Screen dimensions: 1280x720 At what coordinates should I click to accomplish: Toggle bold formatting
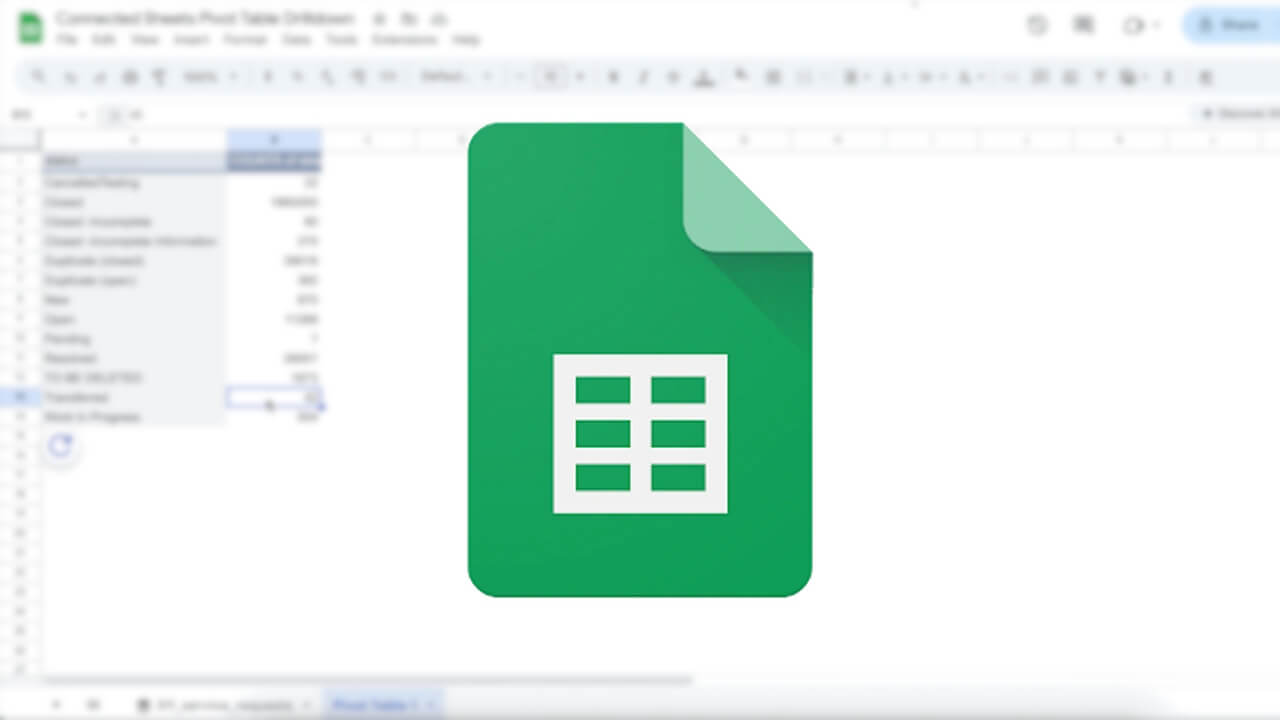613,77
